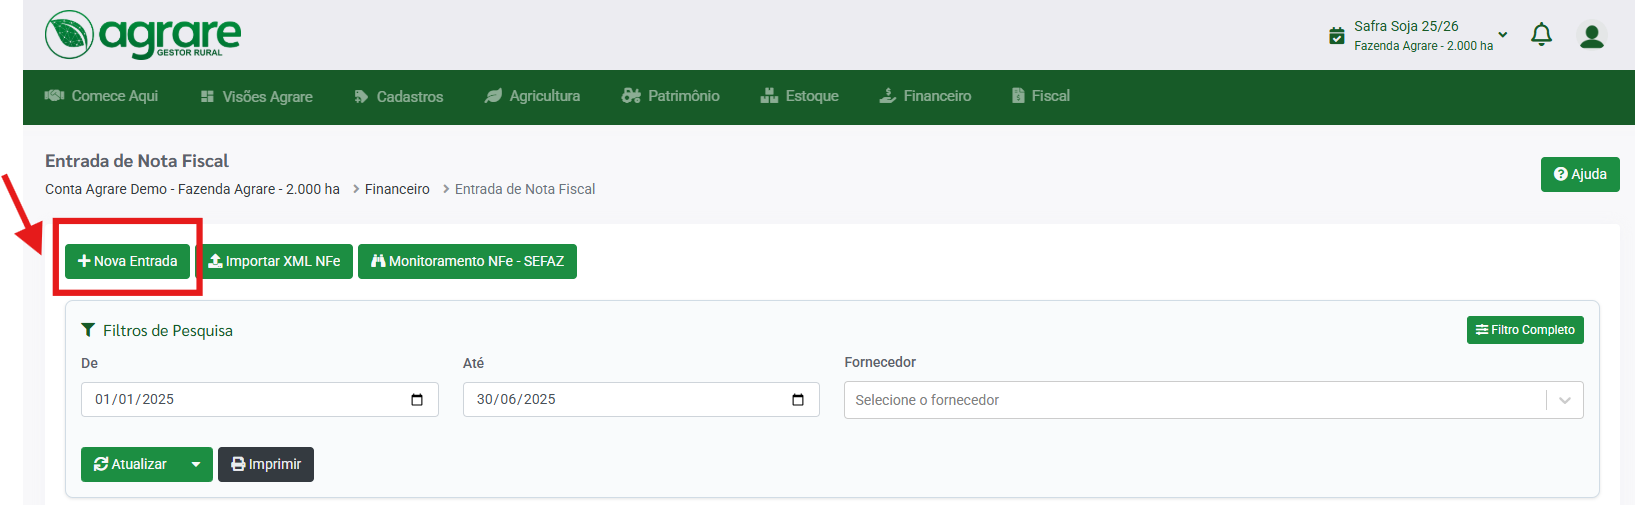Open the De date calendar picker
Image resolution: width=1635 pixels, height=505 pixels.
pos(417,400)
